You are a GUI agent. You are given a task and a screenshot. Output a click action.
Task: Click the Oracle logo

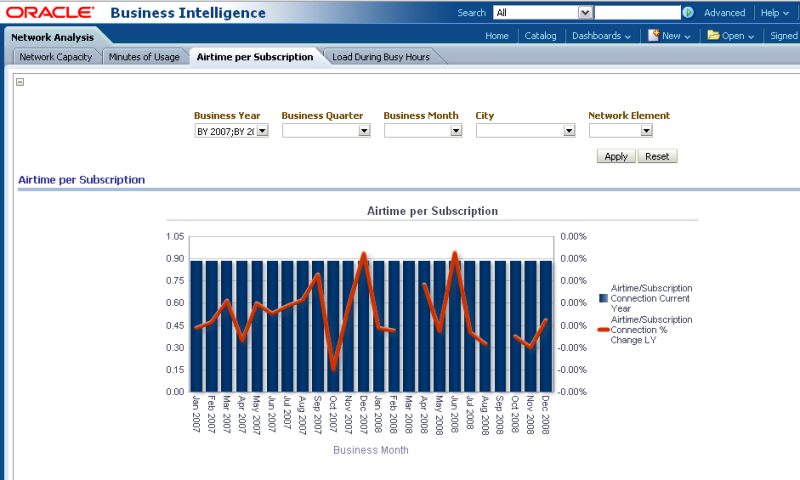tap(49, 12)
